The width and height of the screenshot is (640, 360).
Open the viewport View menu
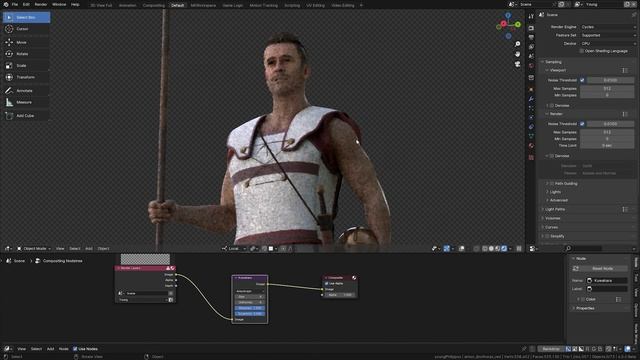click(60, 249)
